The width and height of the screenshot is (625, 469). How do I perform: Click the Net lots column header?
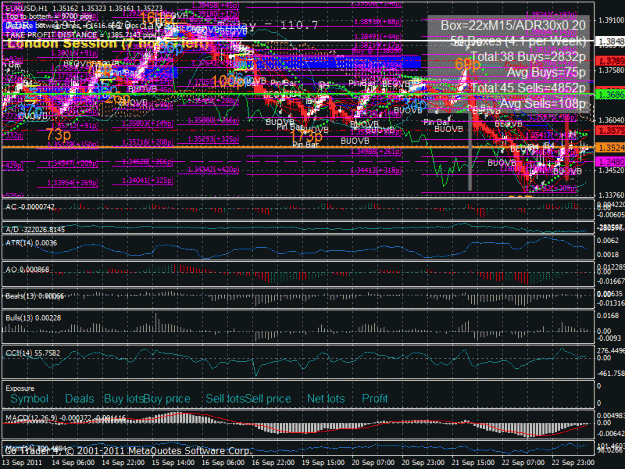click(326, 398)
